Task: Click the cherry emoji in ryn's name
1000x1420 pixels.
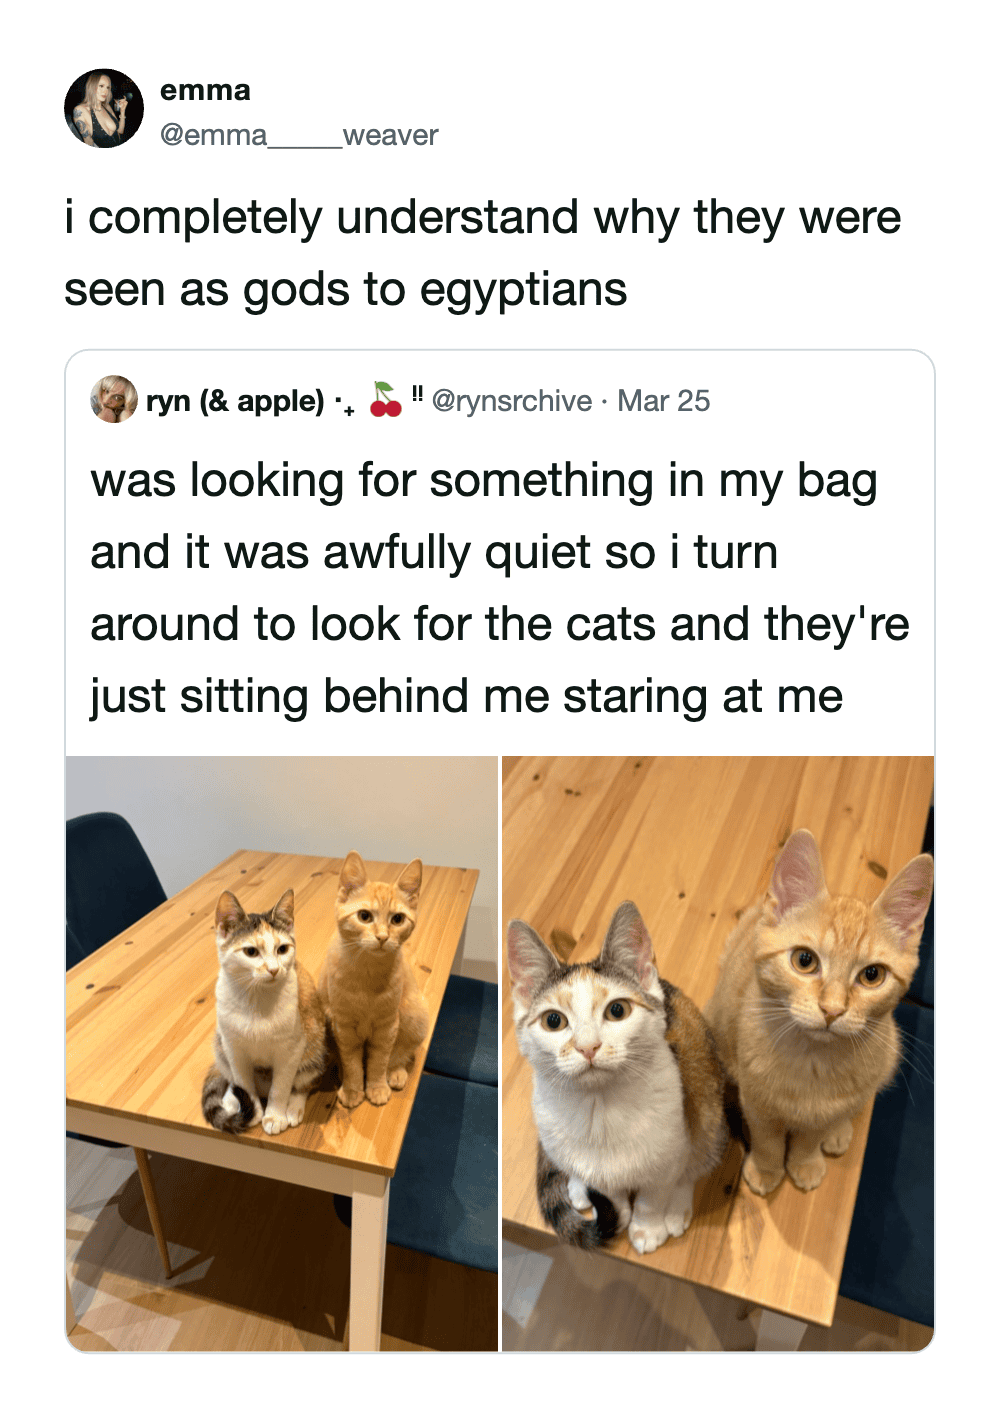Action: 386,399
